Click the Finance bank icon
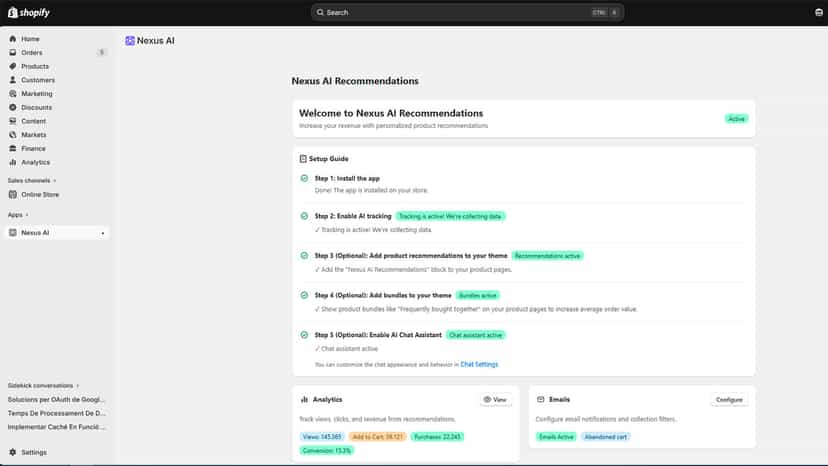 pos(13,148)
